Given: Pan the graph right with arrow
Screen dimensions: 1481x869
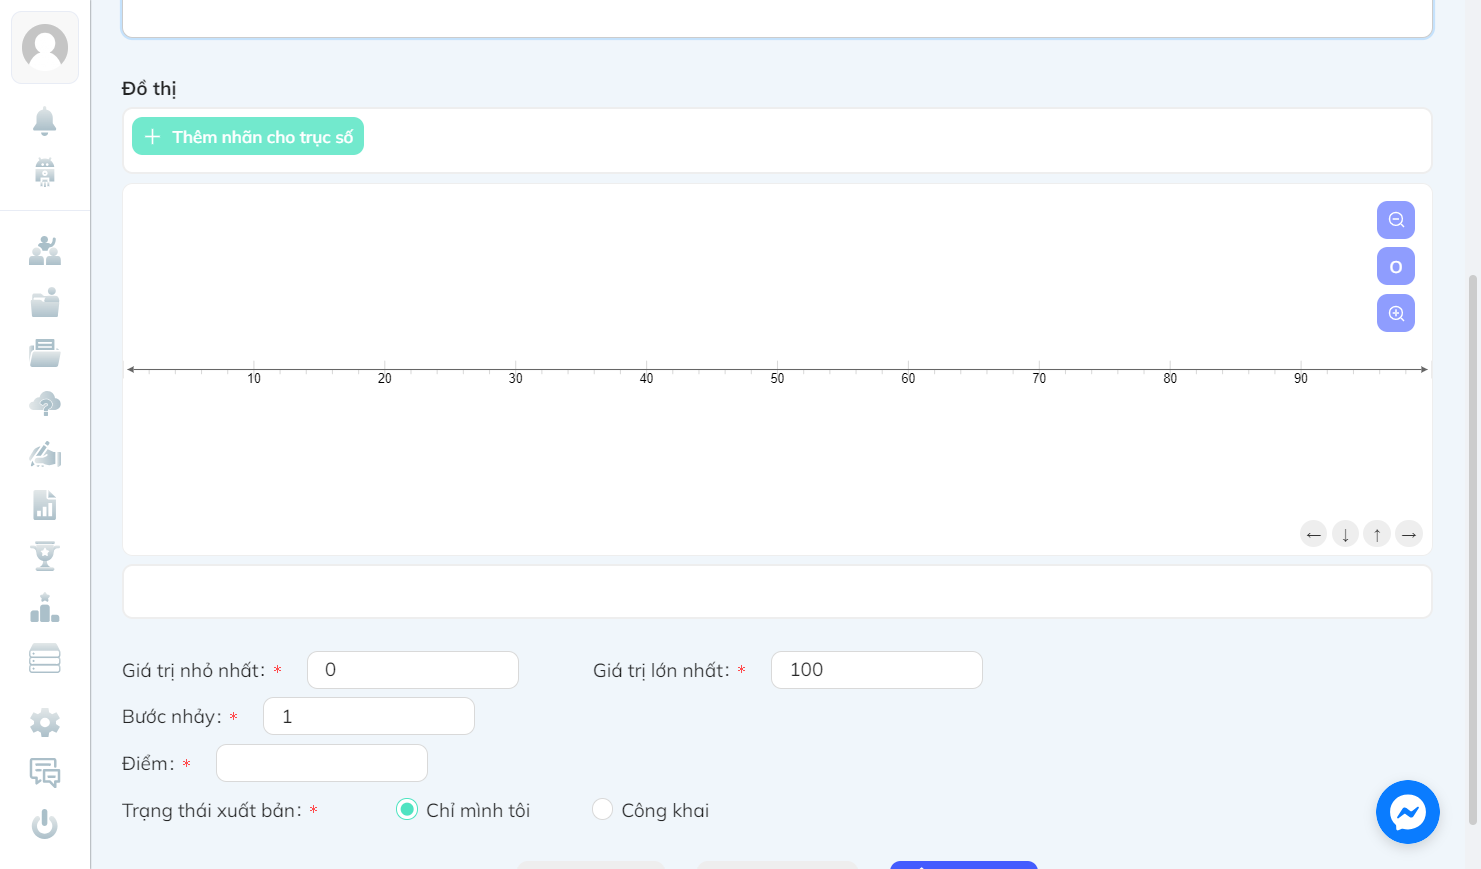Looking at the screenshot, I should click(1409, 534).
